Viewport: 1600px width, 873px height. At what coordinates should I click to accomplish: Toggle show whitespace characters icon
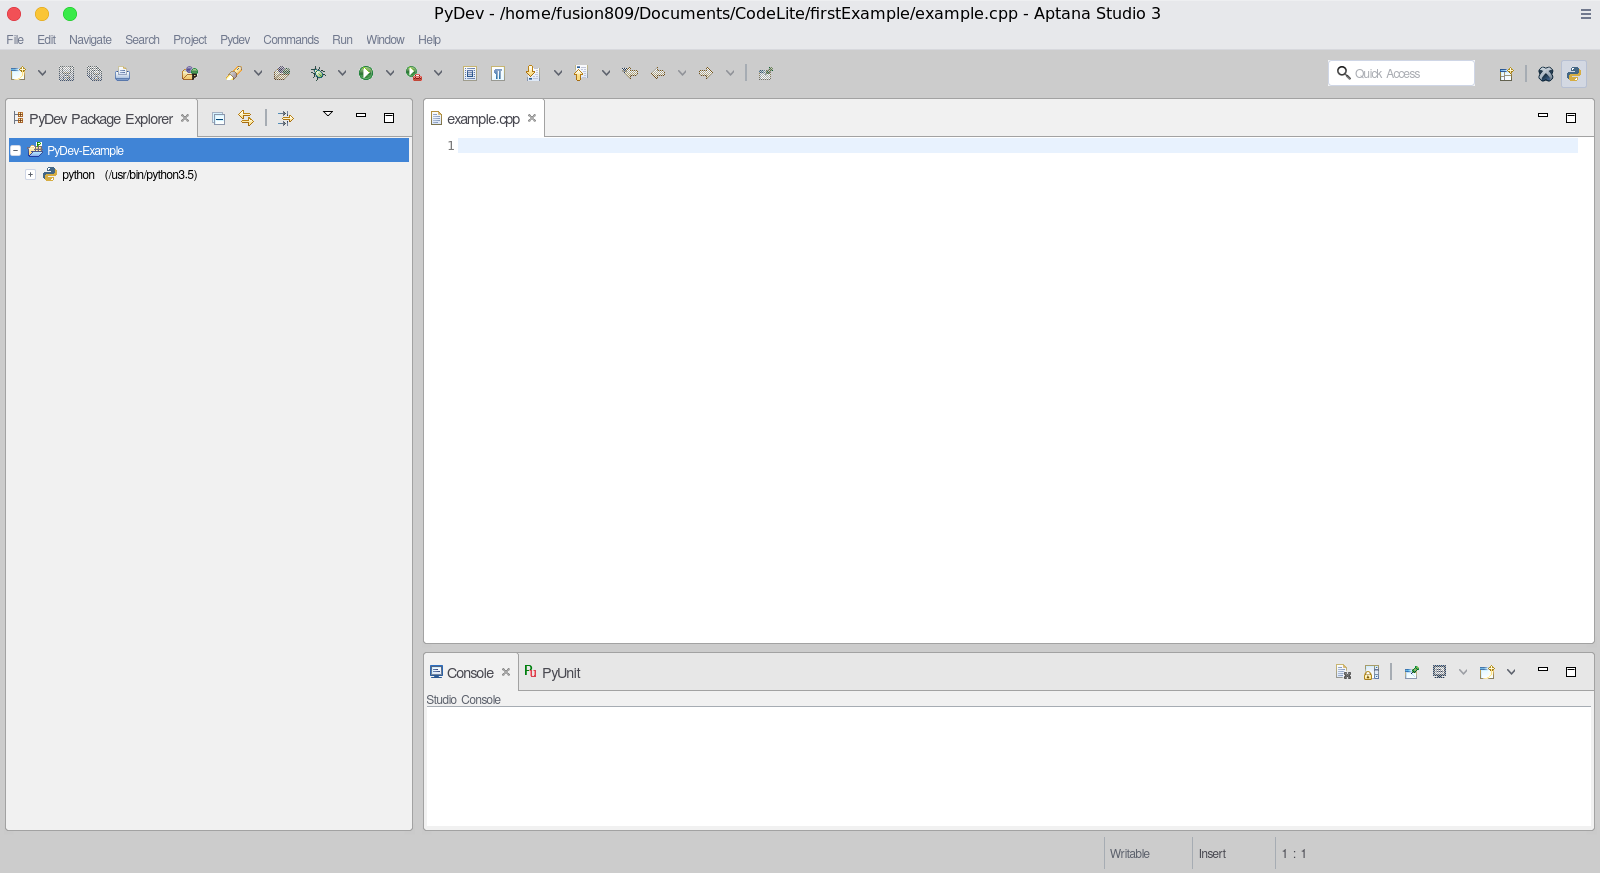498,73
